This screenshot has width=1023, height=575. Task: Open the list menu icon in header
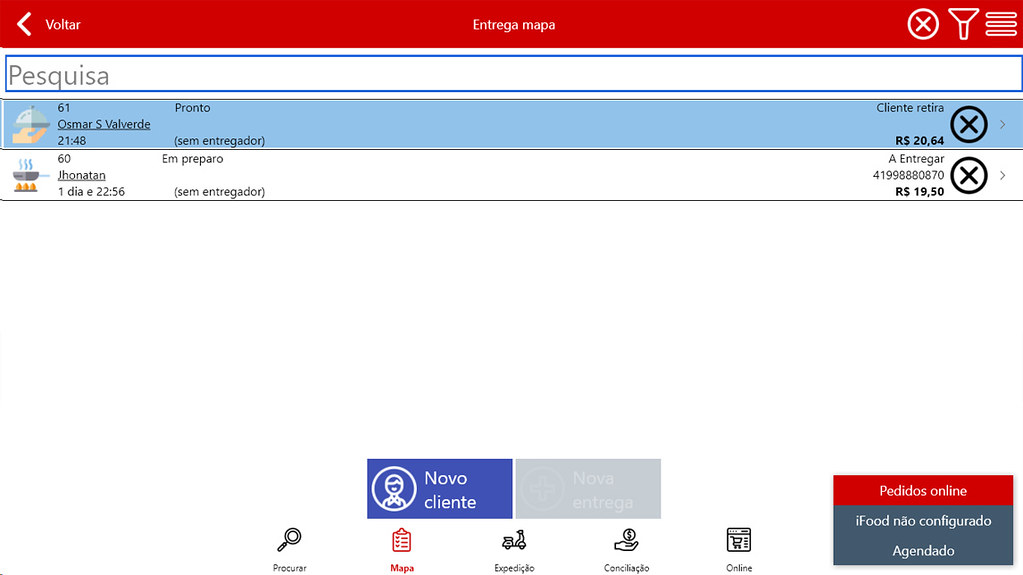pos(1001,24)
